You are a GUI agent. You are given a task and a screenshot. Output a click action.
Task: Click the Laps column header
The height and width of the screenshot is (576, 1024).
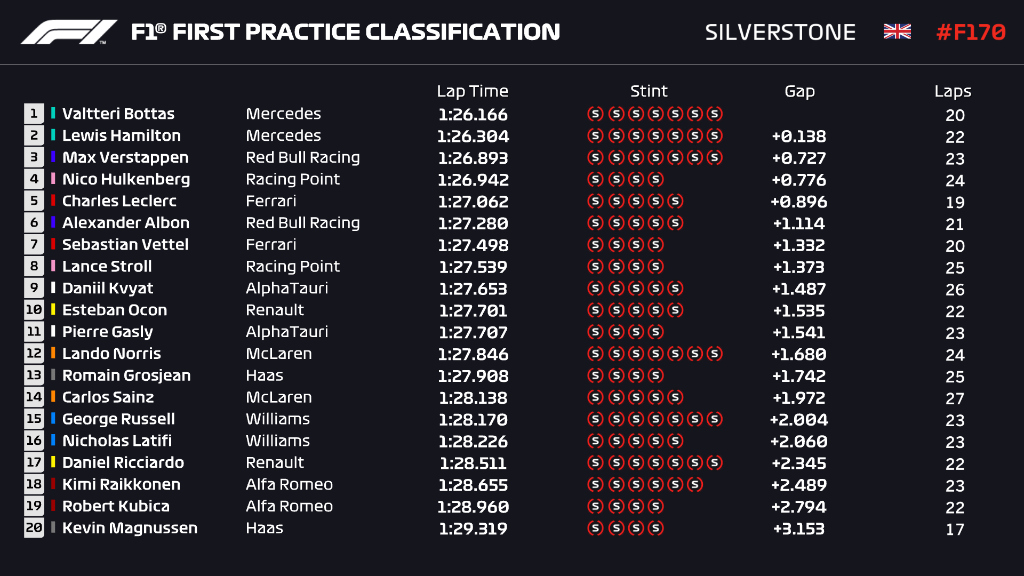(x=953, y=91)
